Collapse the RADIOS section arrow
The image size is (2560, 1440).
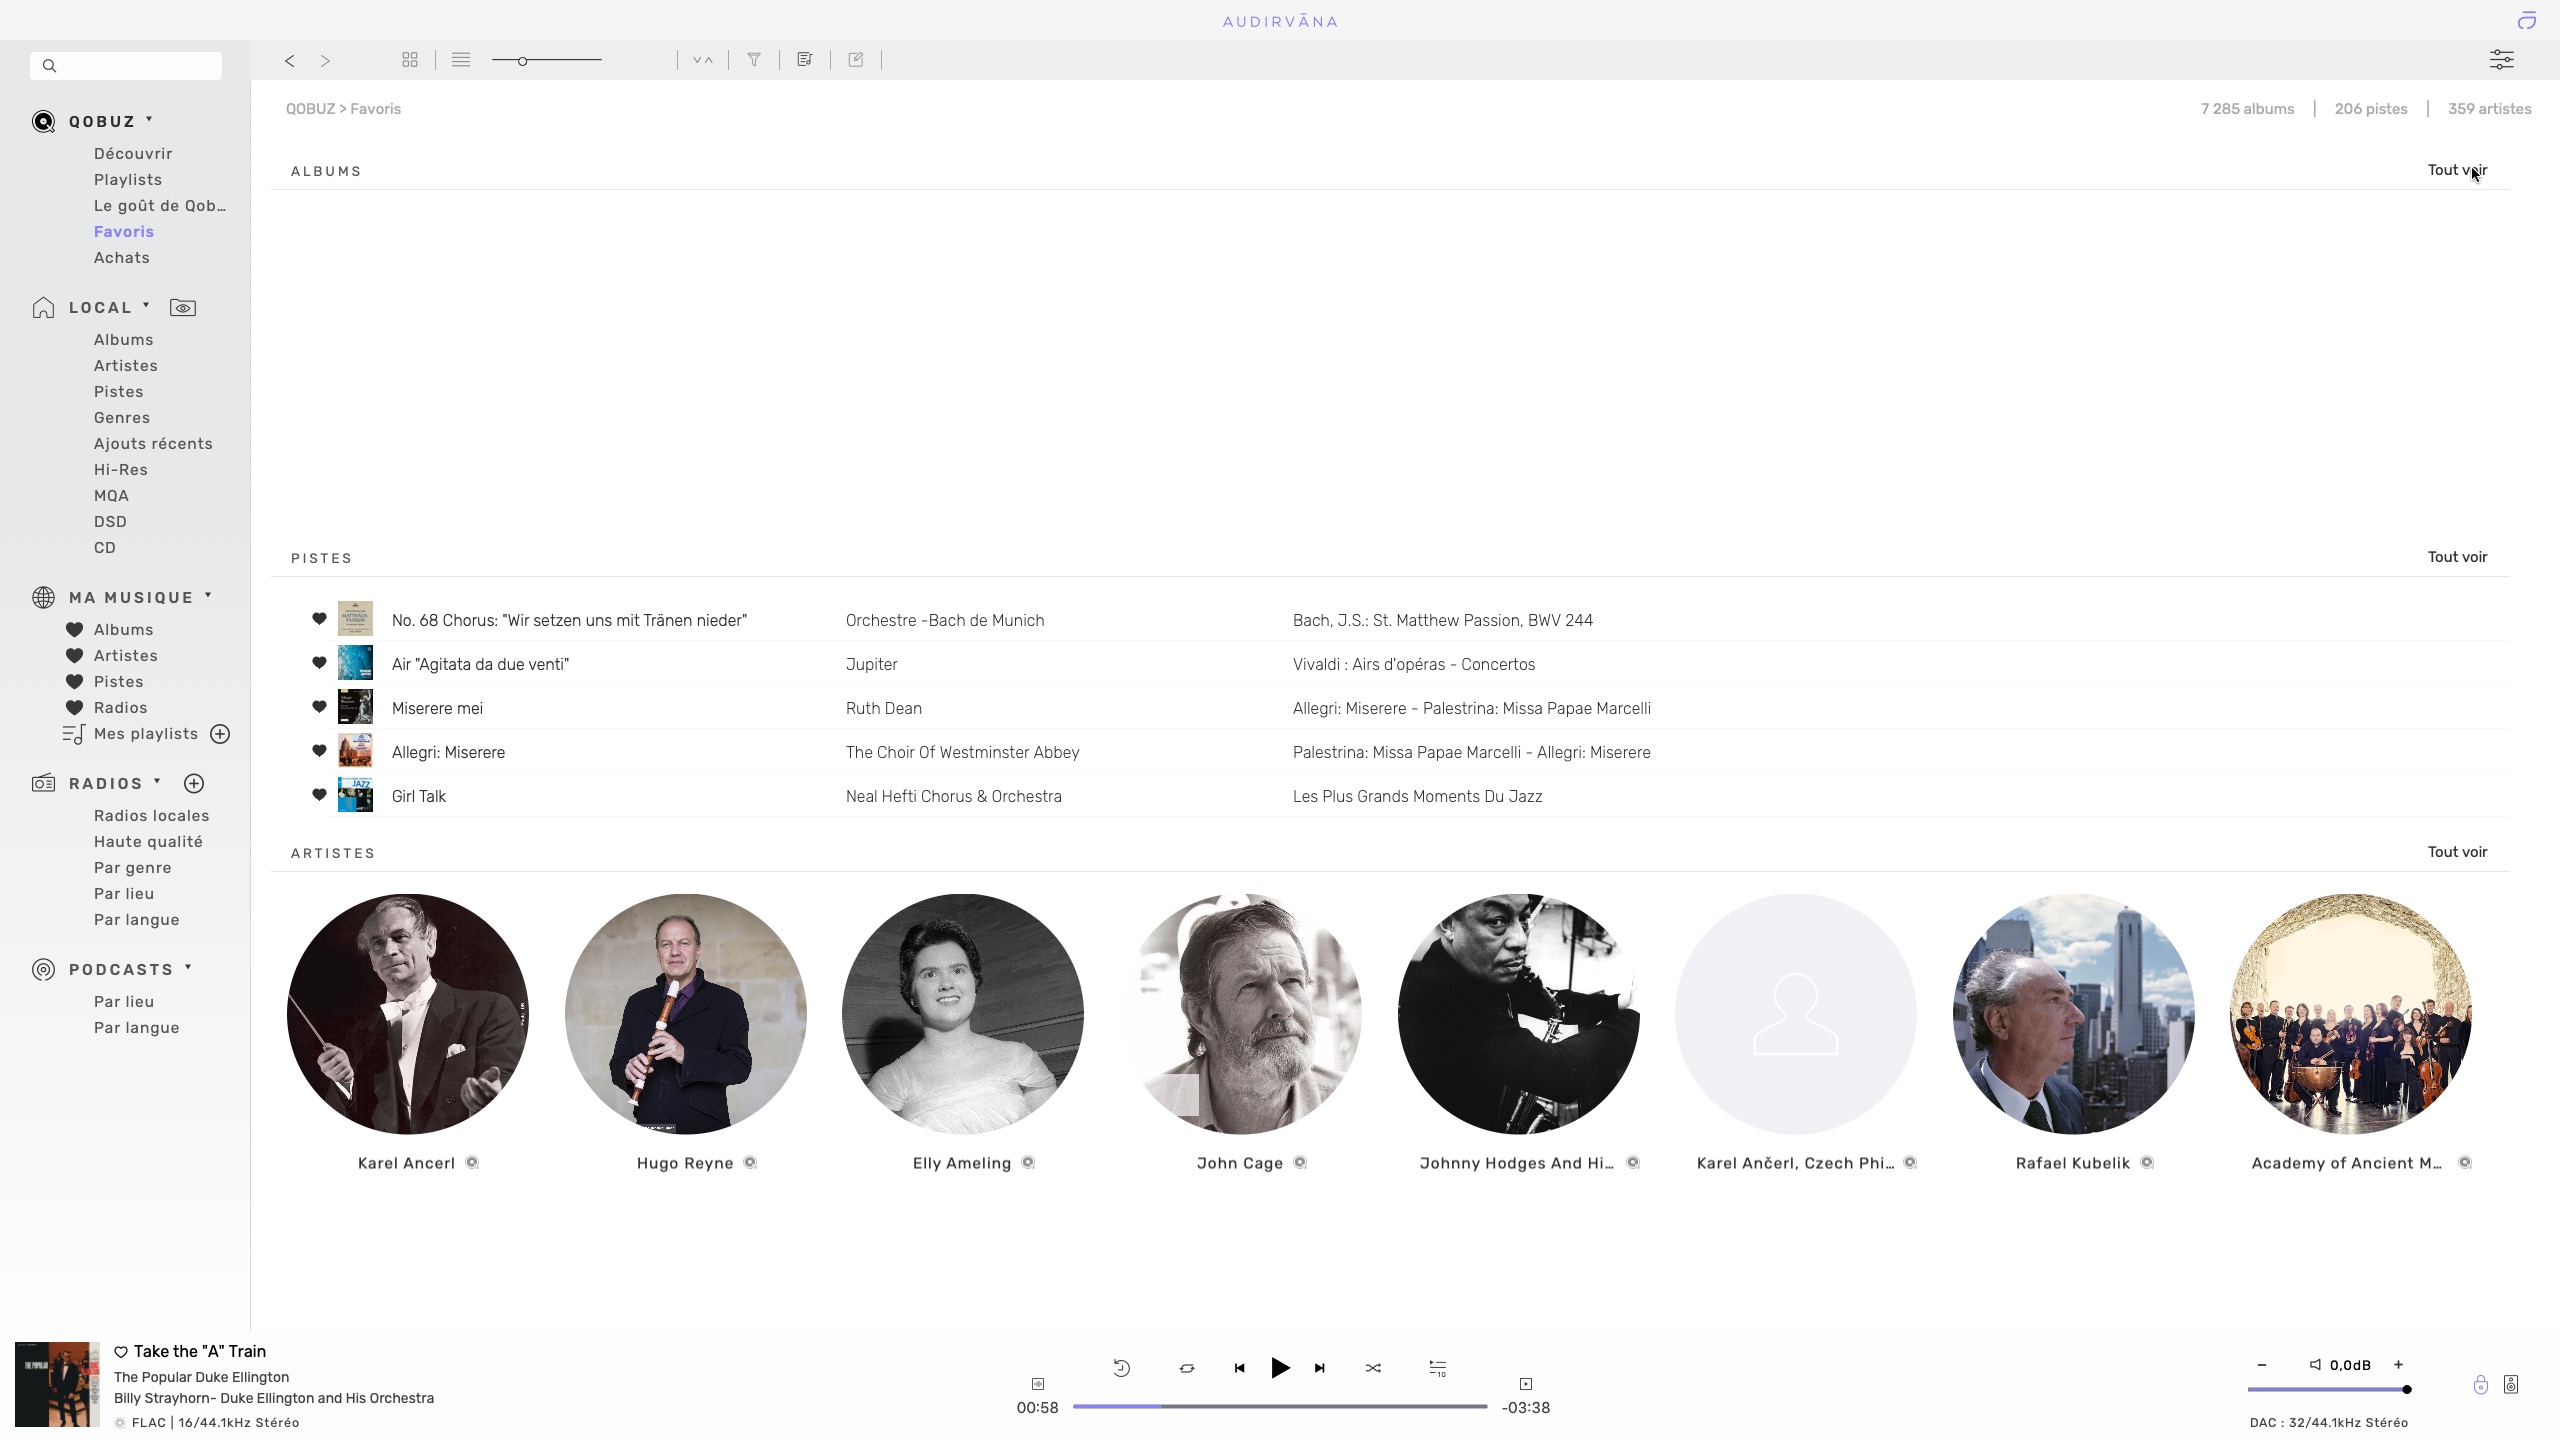pyautogui.click(x=157, y=781)
